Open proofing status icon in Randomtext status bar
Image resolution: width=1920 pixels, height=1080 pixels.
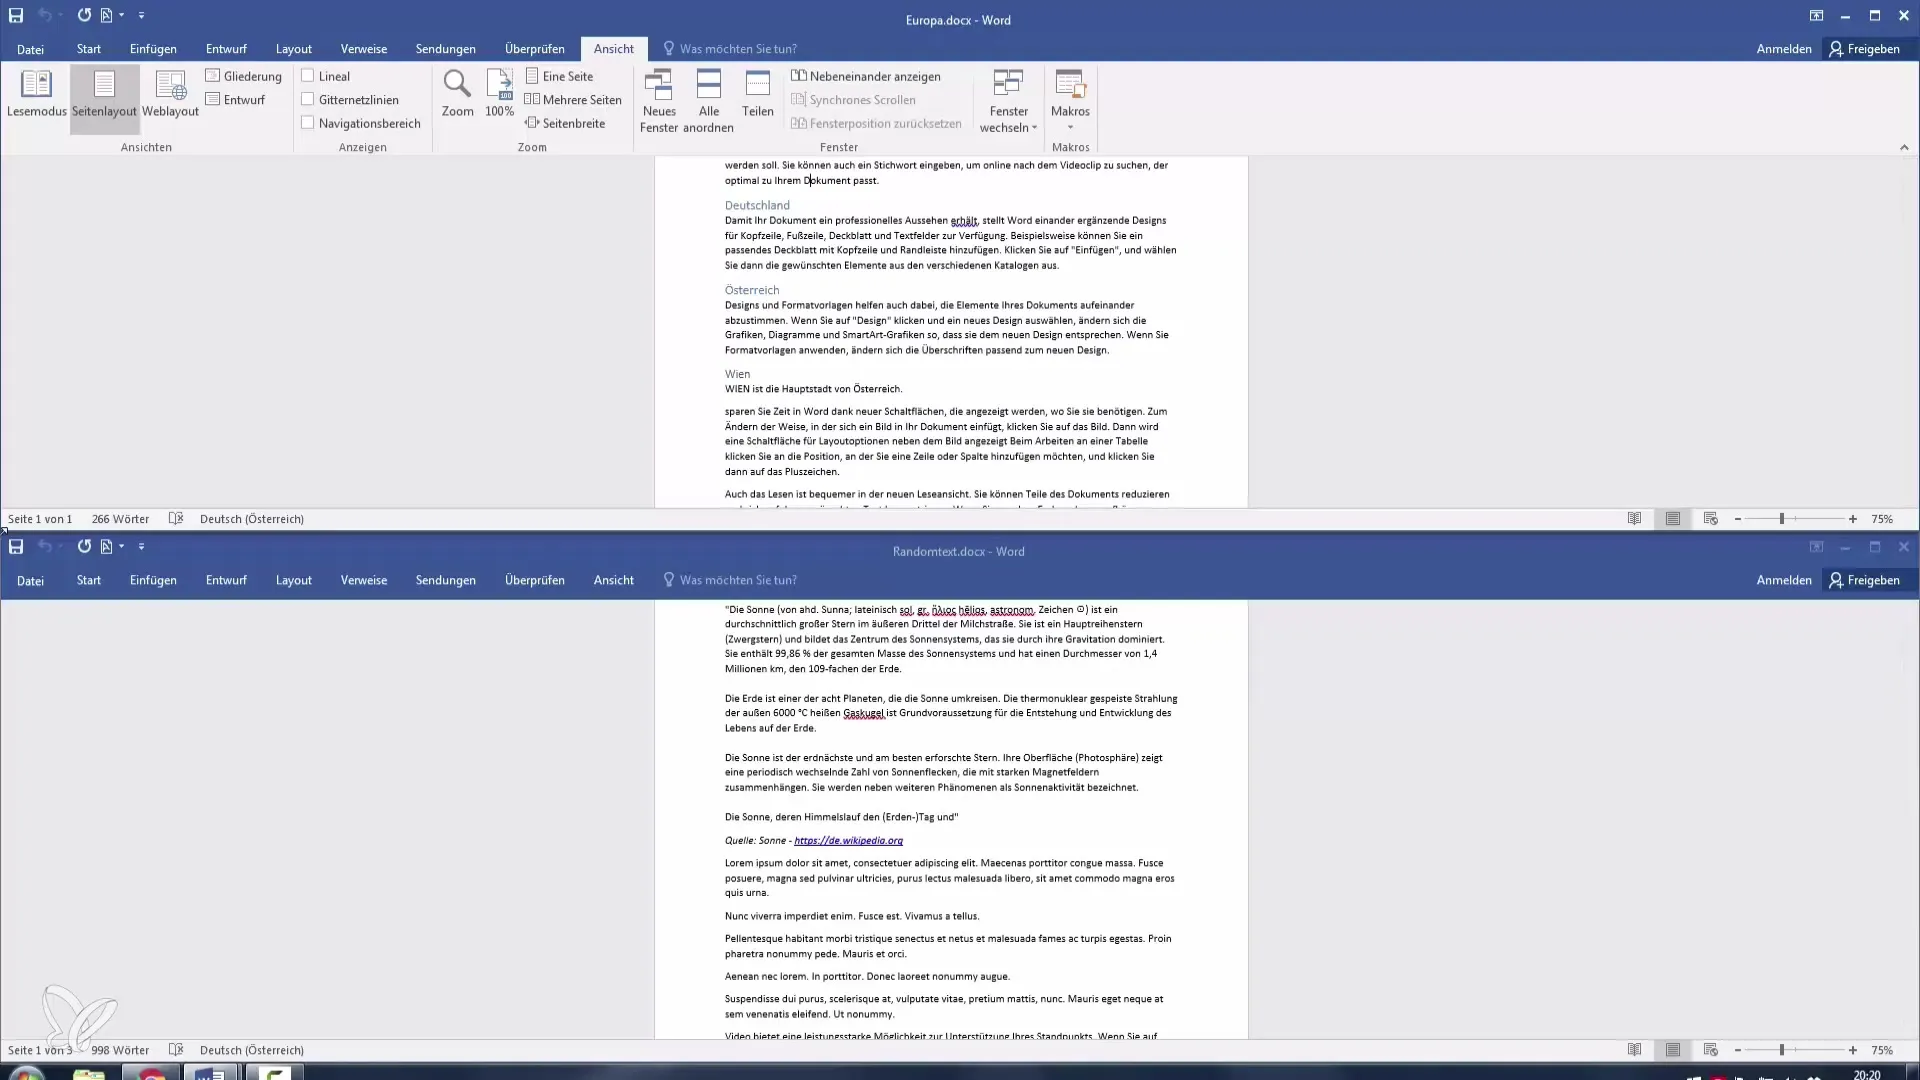point(176,1050)
